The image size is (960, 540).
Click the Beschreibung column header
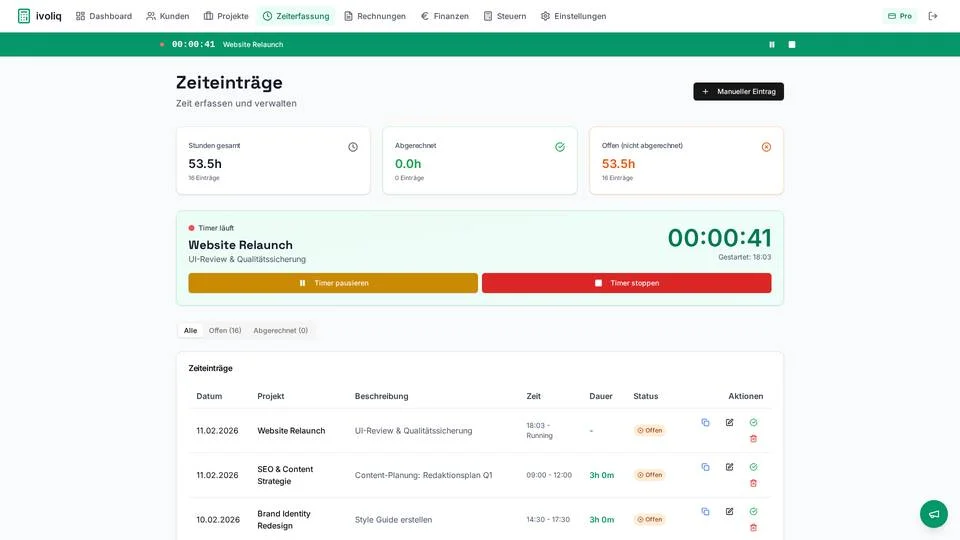pos(381,396)
